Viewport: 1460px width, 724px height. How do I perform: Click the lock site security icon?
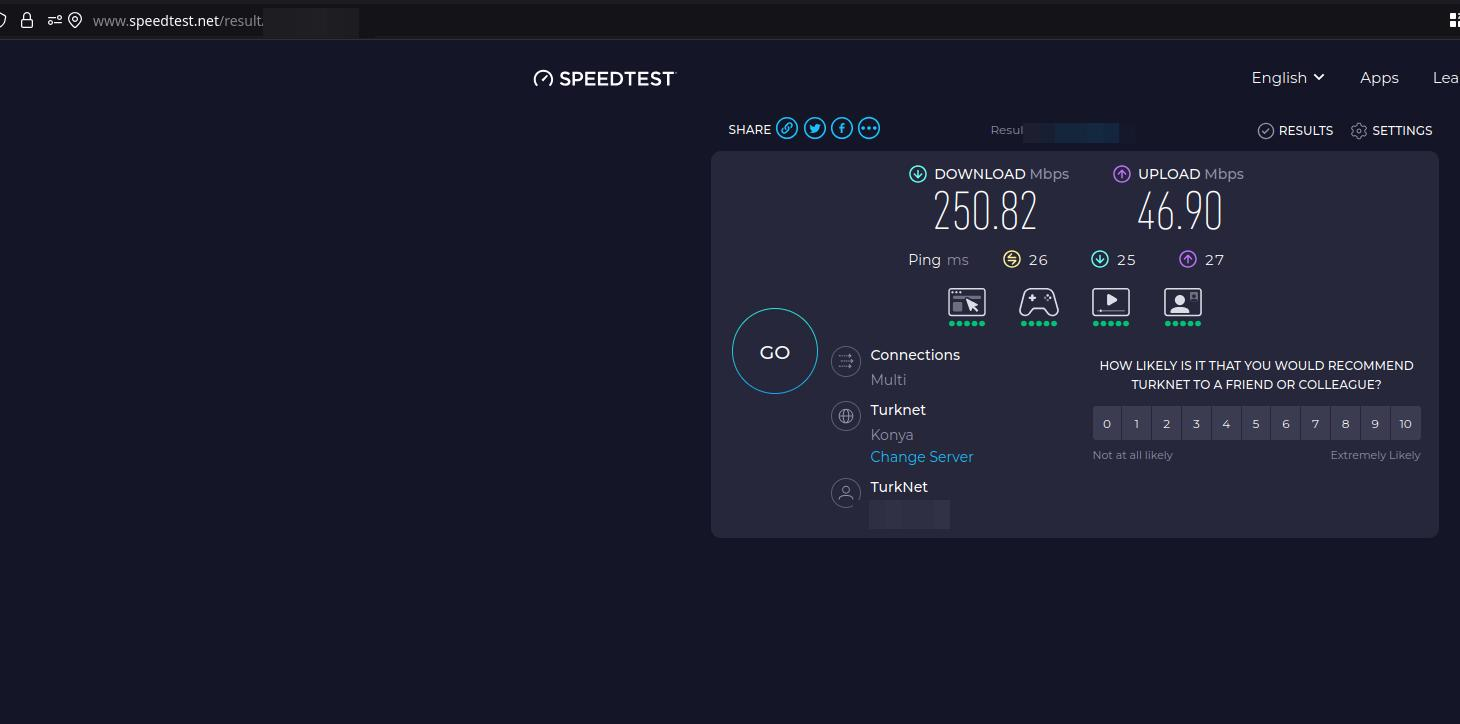pos(27,20)
